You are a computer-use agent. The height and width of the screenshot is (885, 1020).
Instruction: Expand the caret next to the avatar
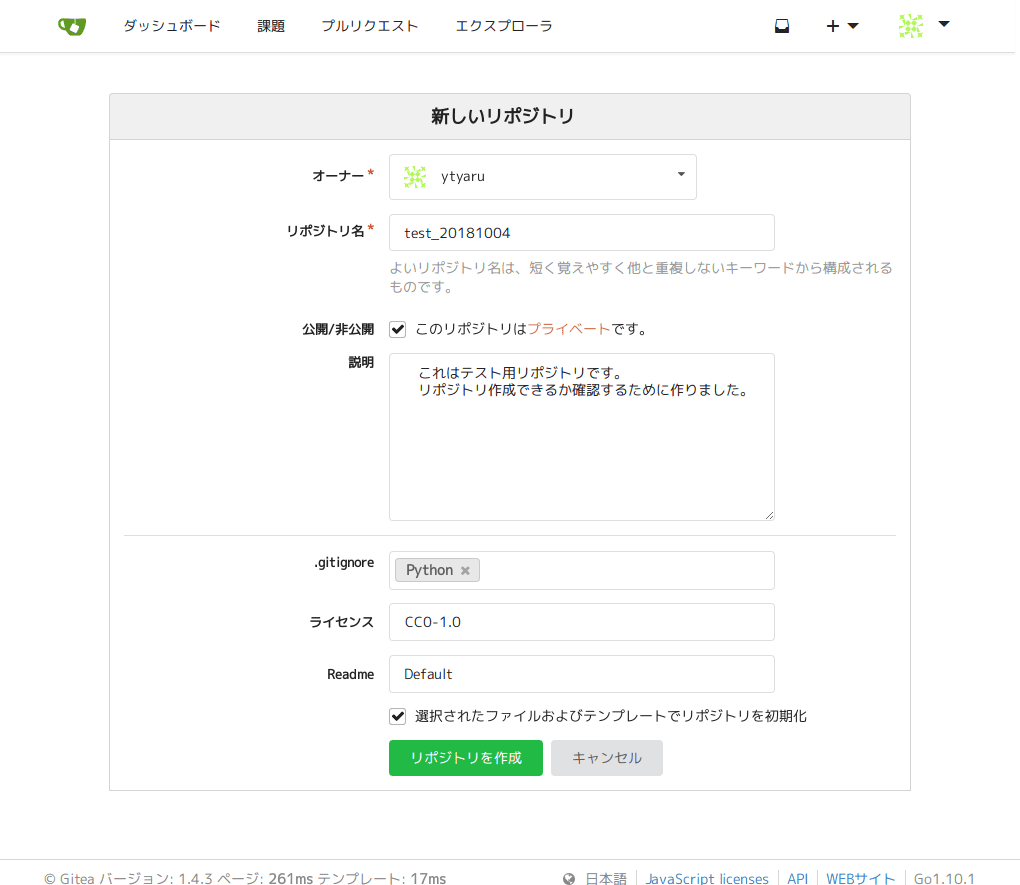941,26
